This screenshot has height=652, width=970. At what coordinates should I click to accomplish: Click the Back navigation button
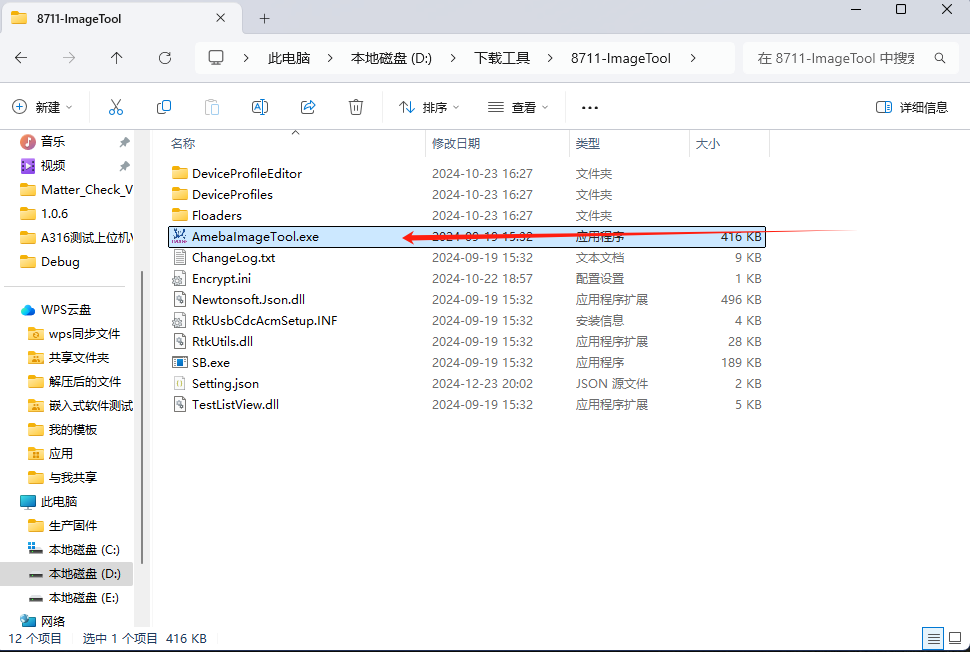21,58
